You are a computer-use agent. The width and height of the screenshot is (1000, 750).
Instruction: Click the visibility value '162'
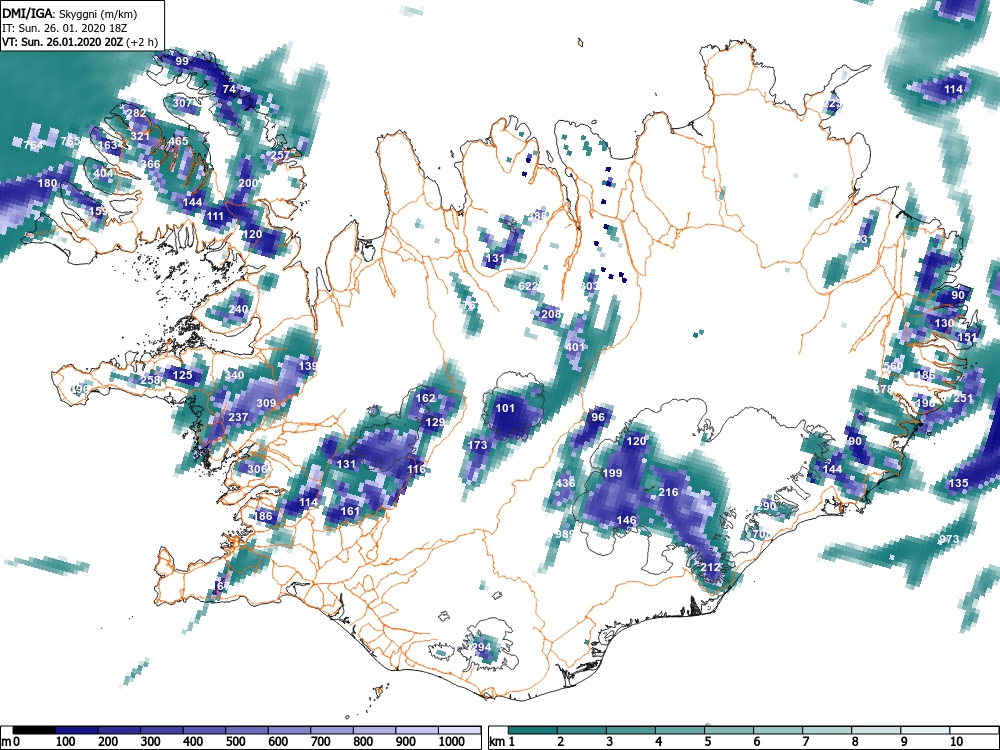[x=425, y=398]
